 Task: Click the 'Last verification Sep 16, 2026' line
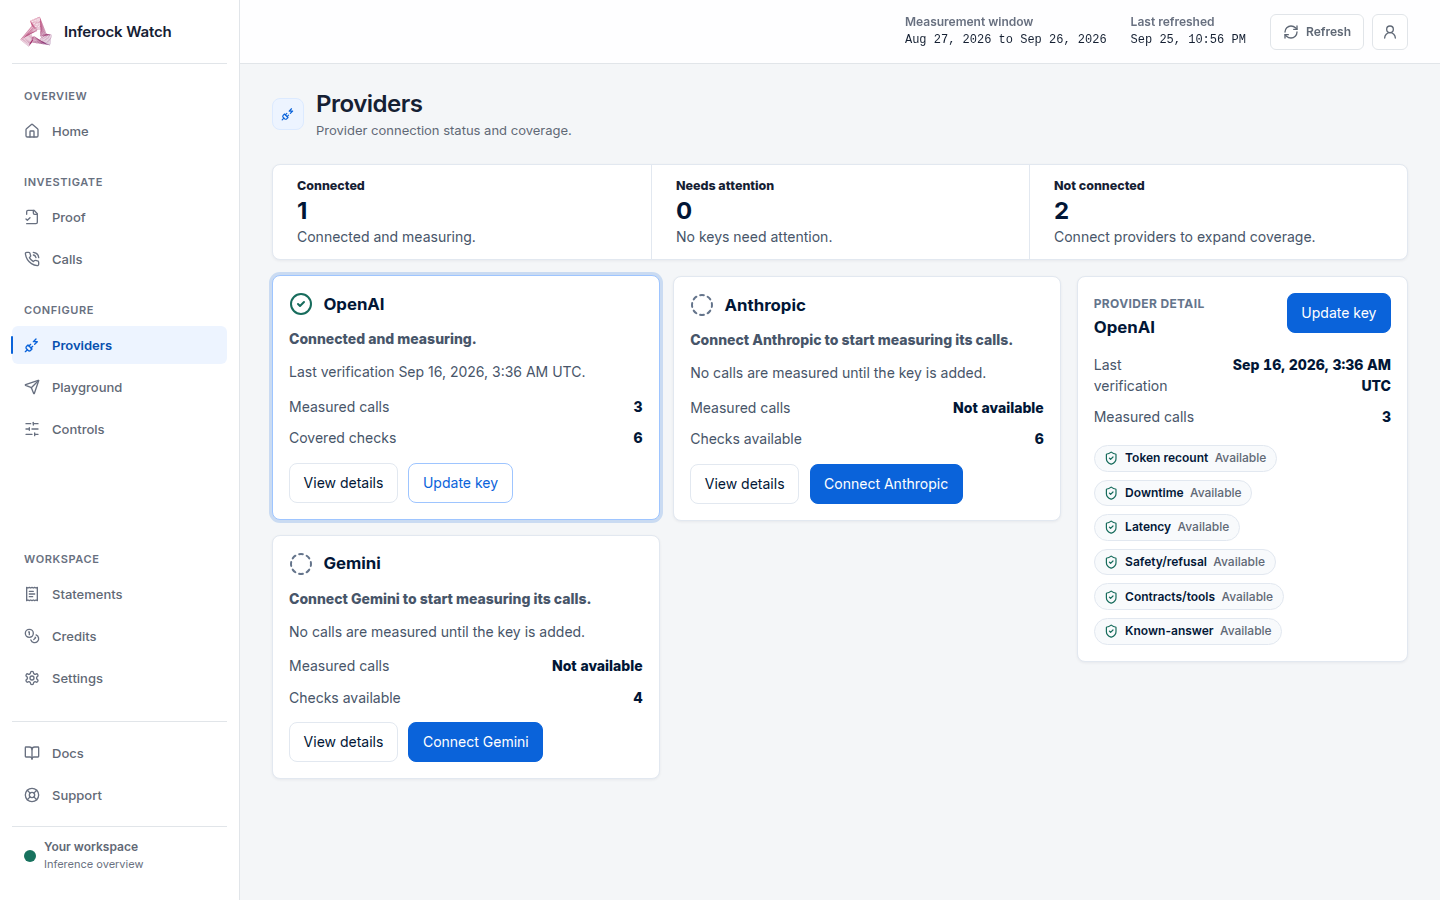point(437,372)
